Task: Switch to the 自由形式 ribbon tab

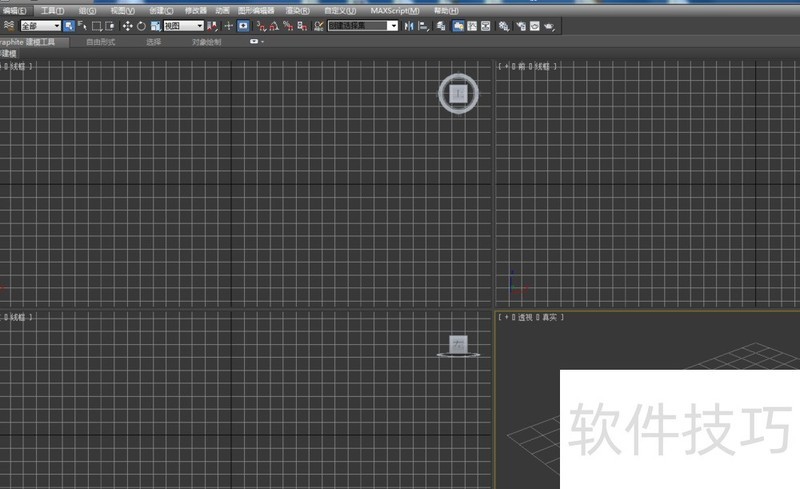Action: pyautogui.click(x=101, y=43)
